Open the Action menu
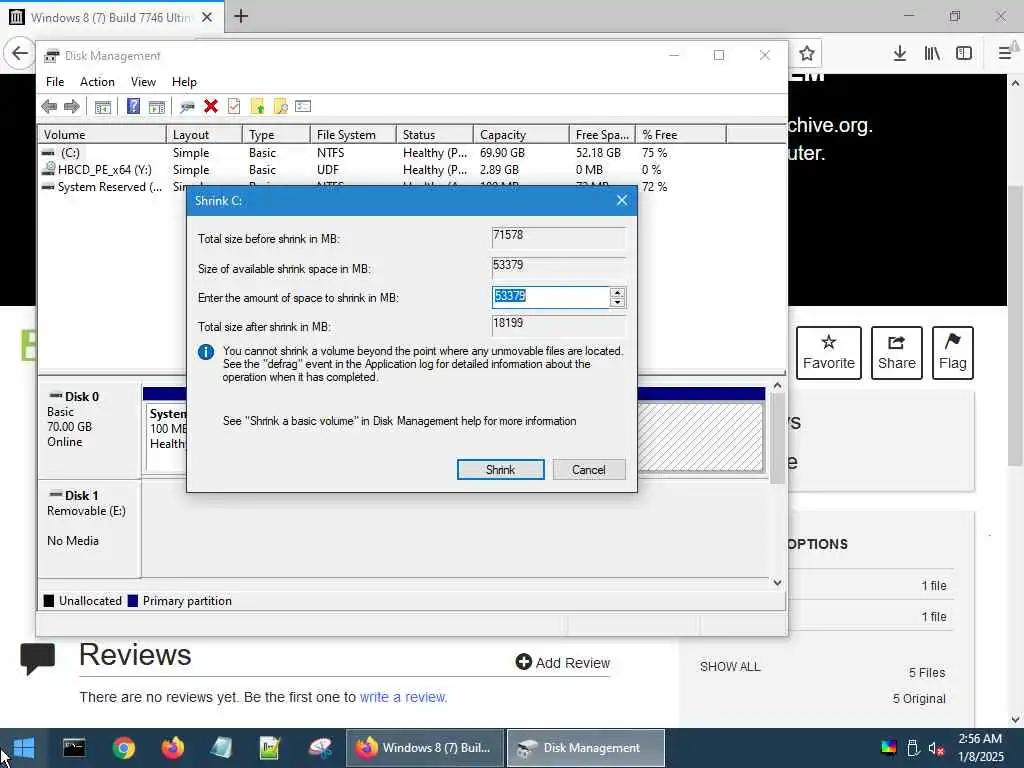This screenshot has width=1024, height=768. coord(97,82)
